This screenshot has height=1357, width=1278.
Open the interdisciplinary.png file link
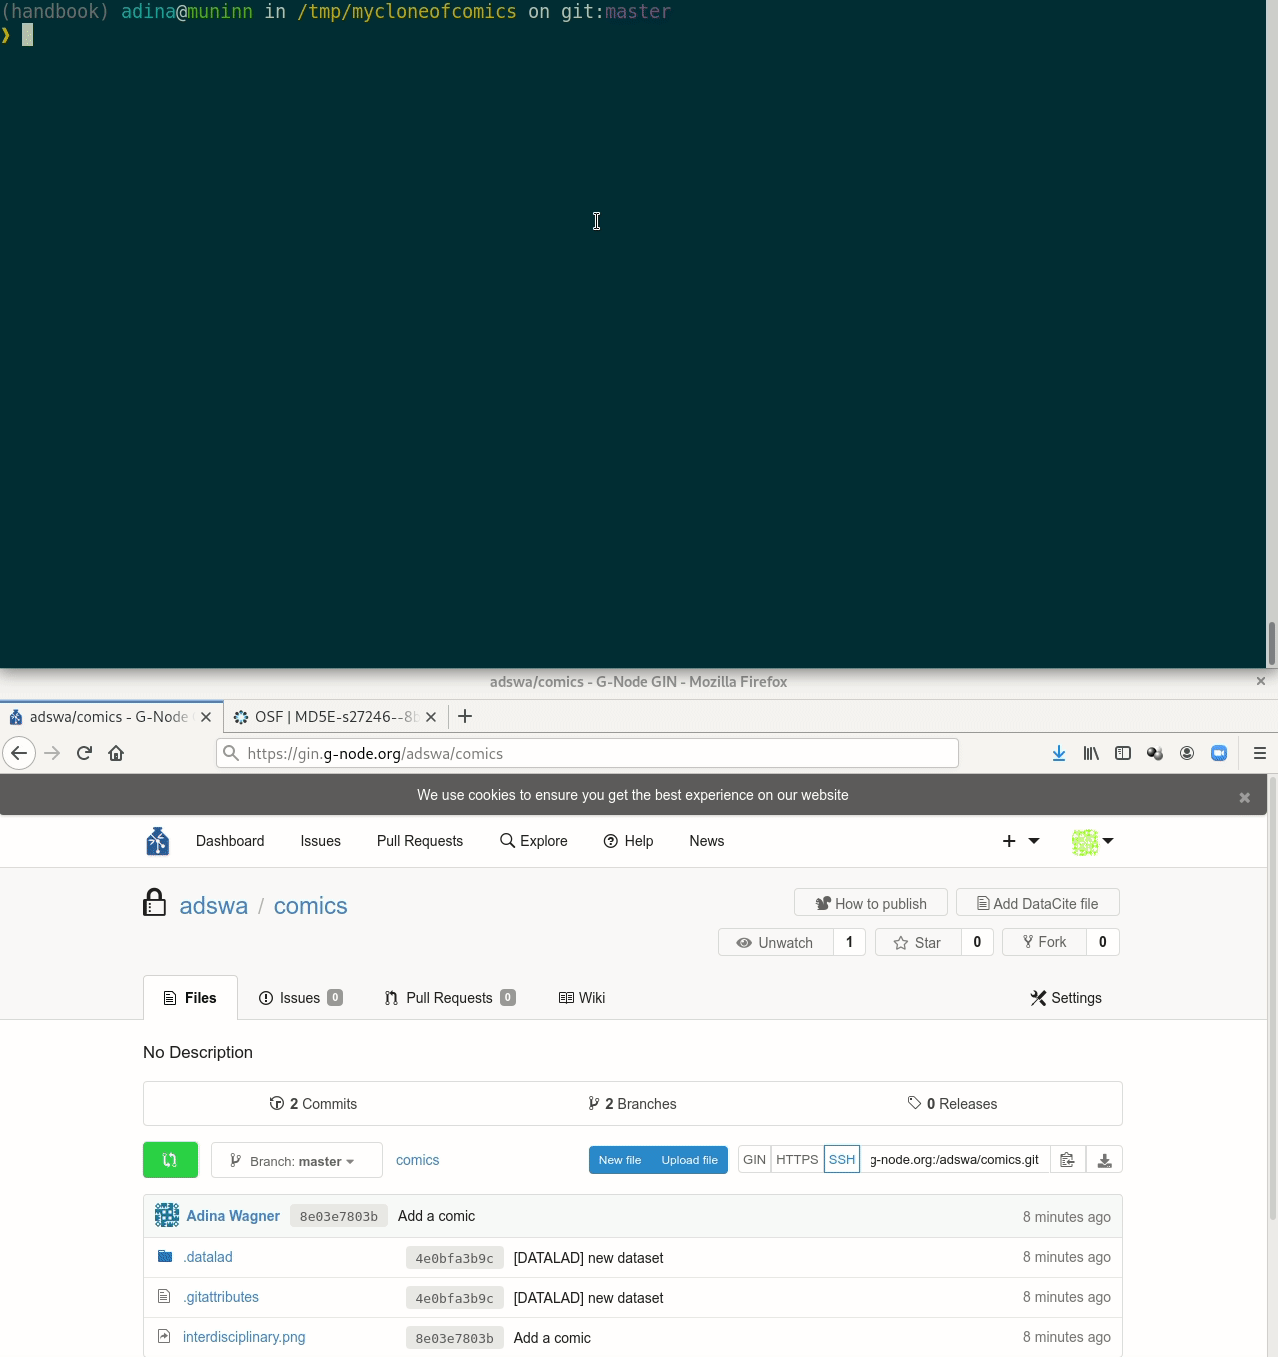244,1337
